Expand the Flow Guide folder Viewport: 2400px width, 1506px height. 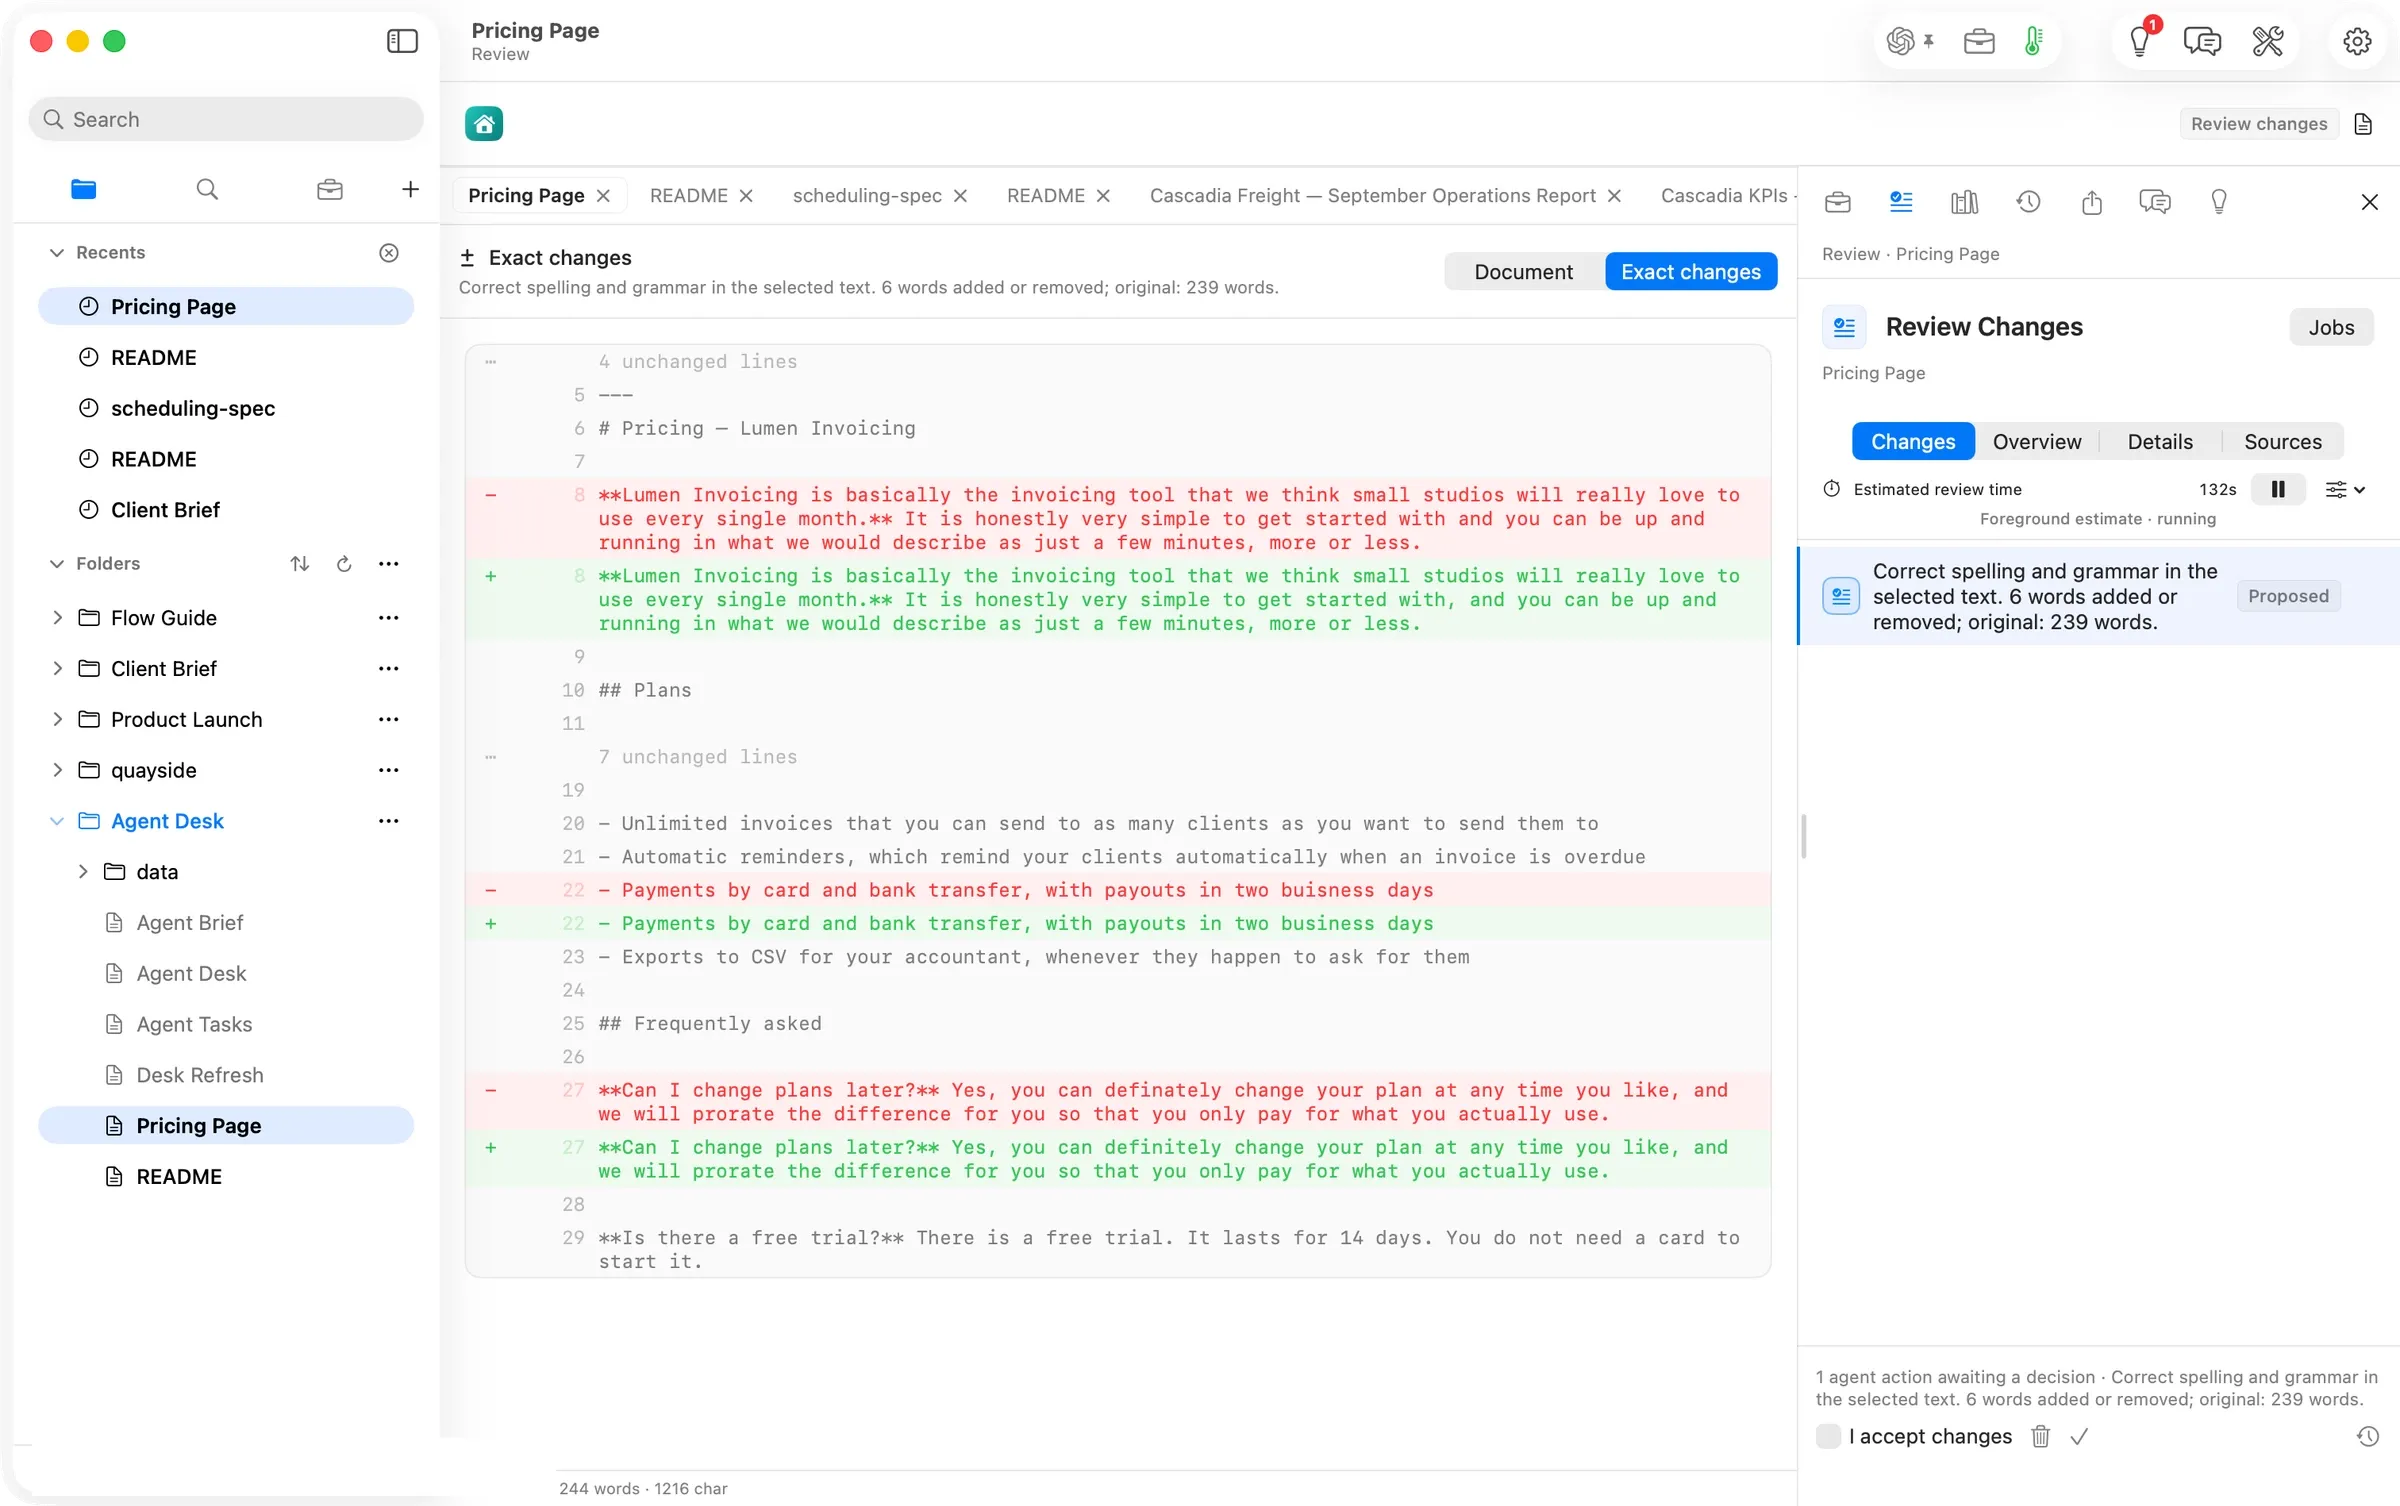pyautogui.click(x=57, y=618)
